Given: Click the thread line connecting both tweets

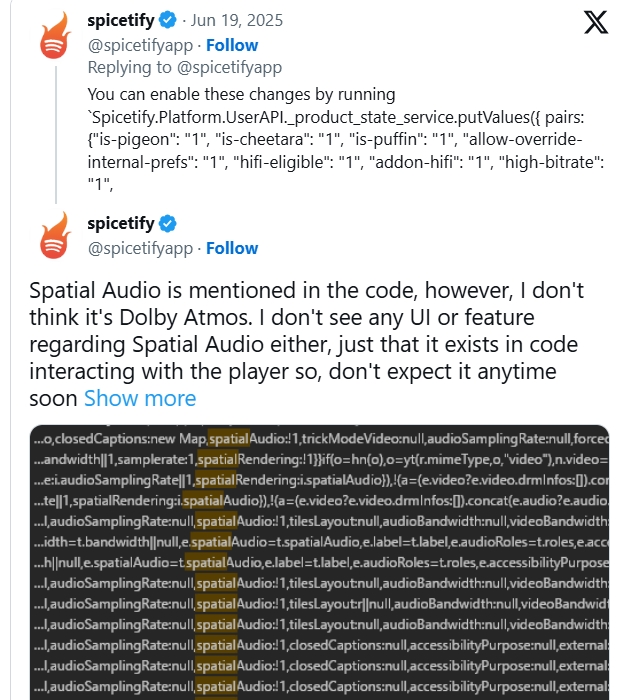Looking at the screenshot, I should (x=56, y=135).
